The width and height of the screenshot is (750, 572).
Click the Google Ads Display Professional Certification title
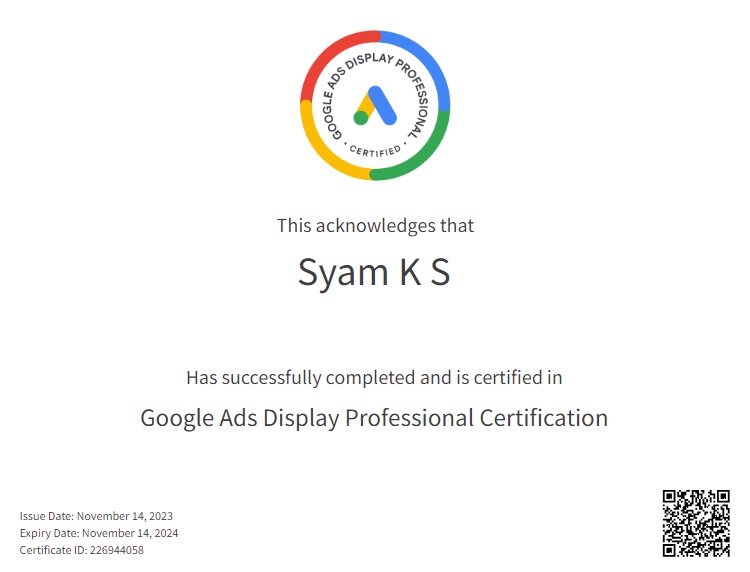click(374, 417)
